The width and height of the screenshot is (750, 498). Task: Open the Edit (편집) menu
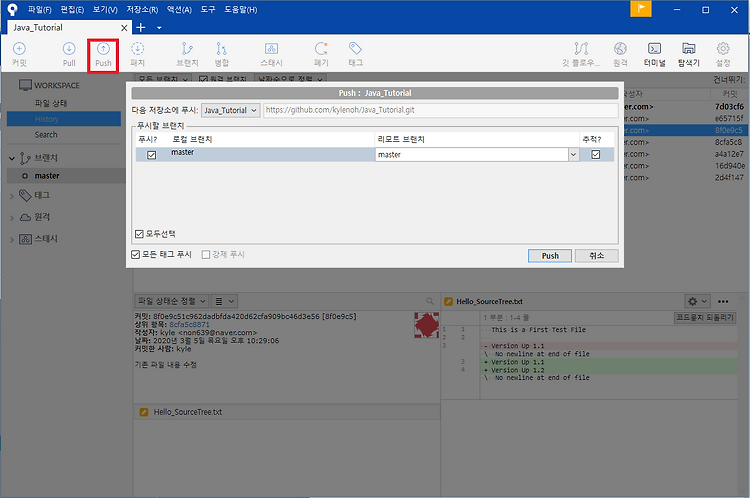72,10
